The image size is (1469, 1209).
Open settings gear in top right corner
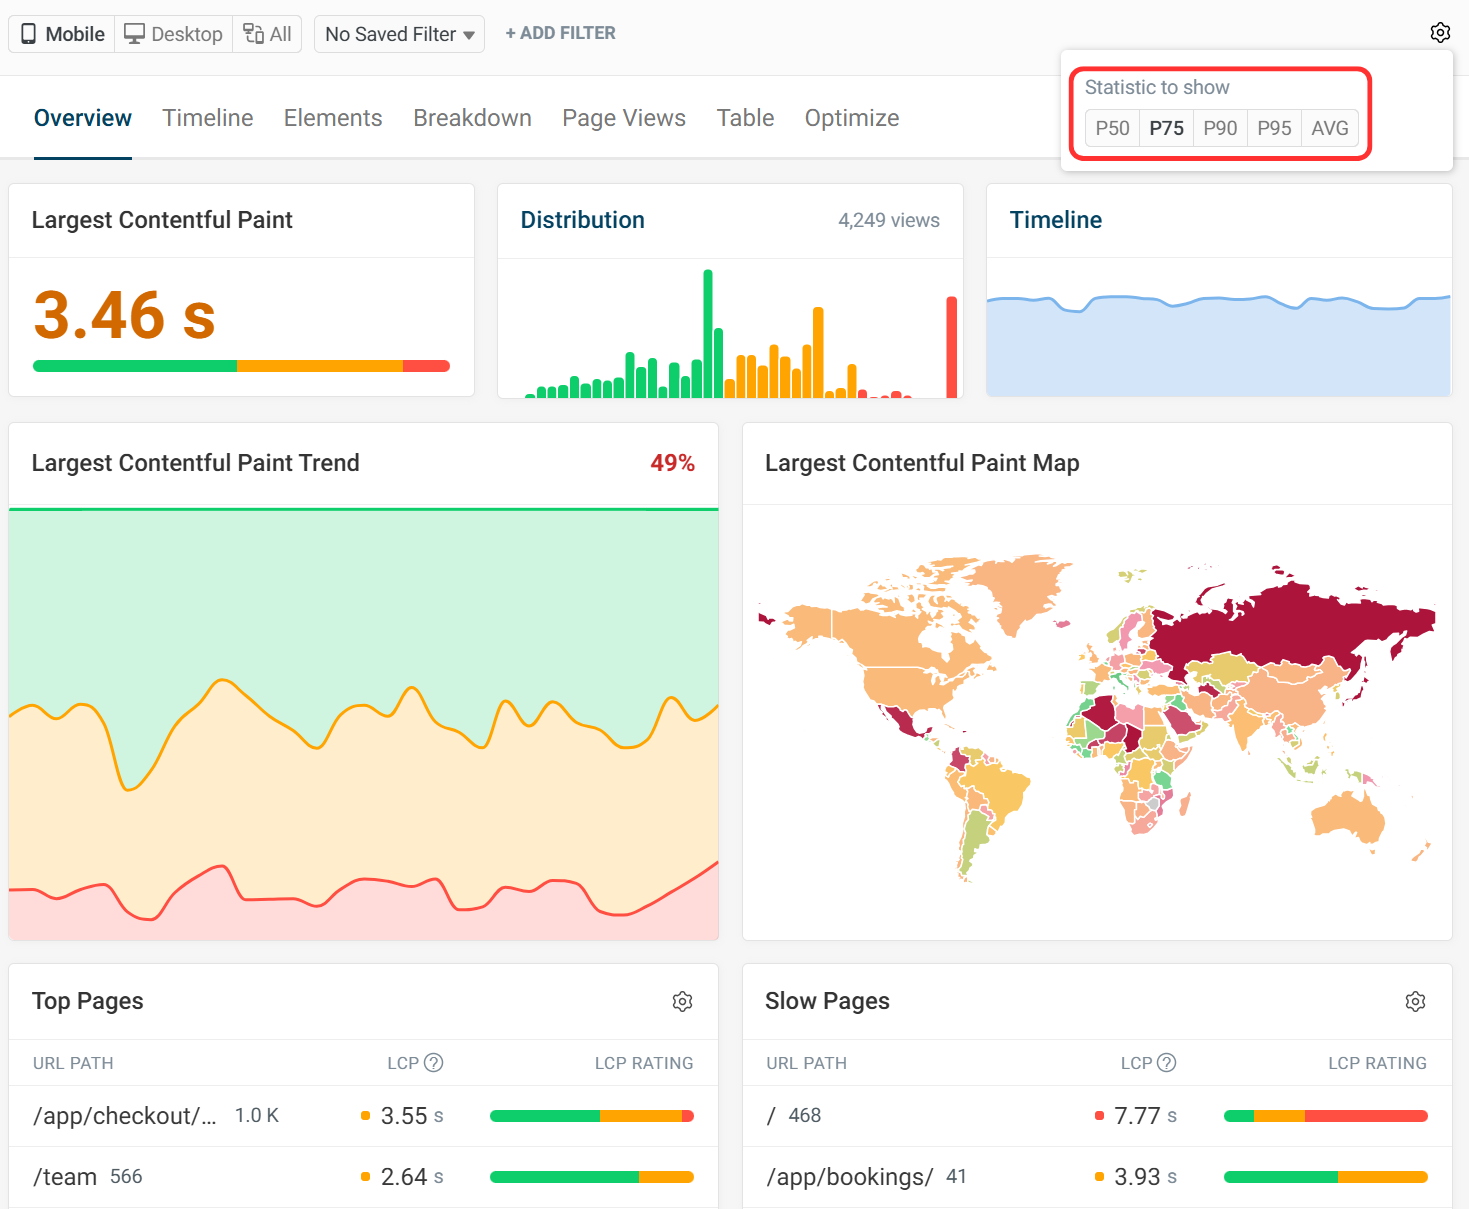pyautogui.click(x=1440, y=33)
